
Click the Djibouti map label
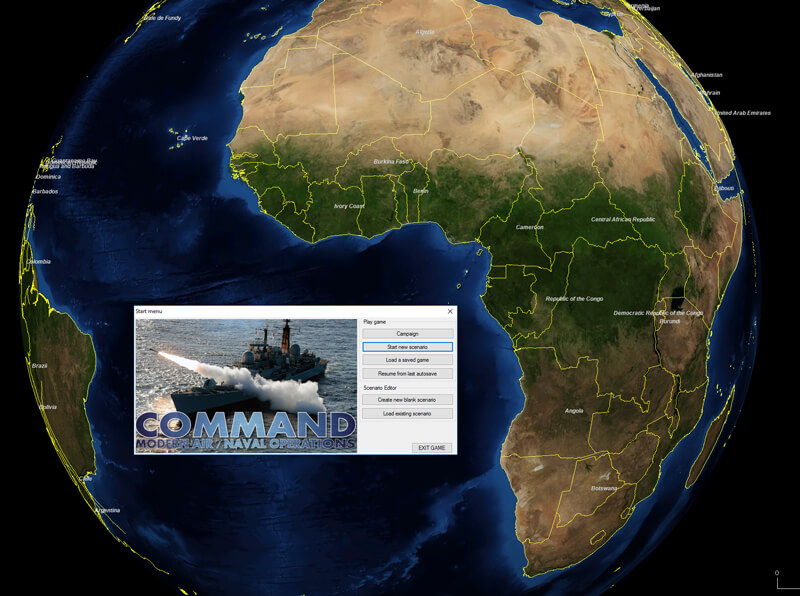[724, 188]
